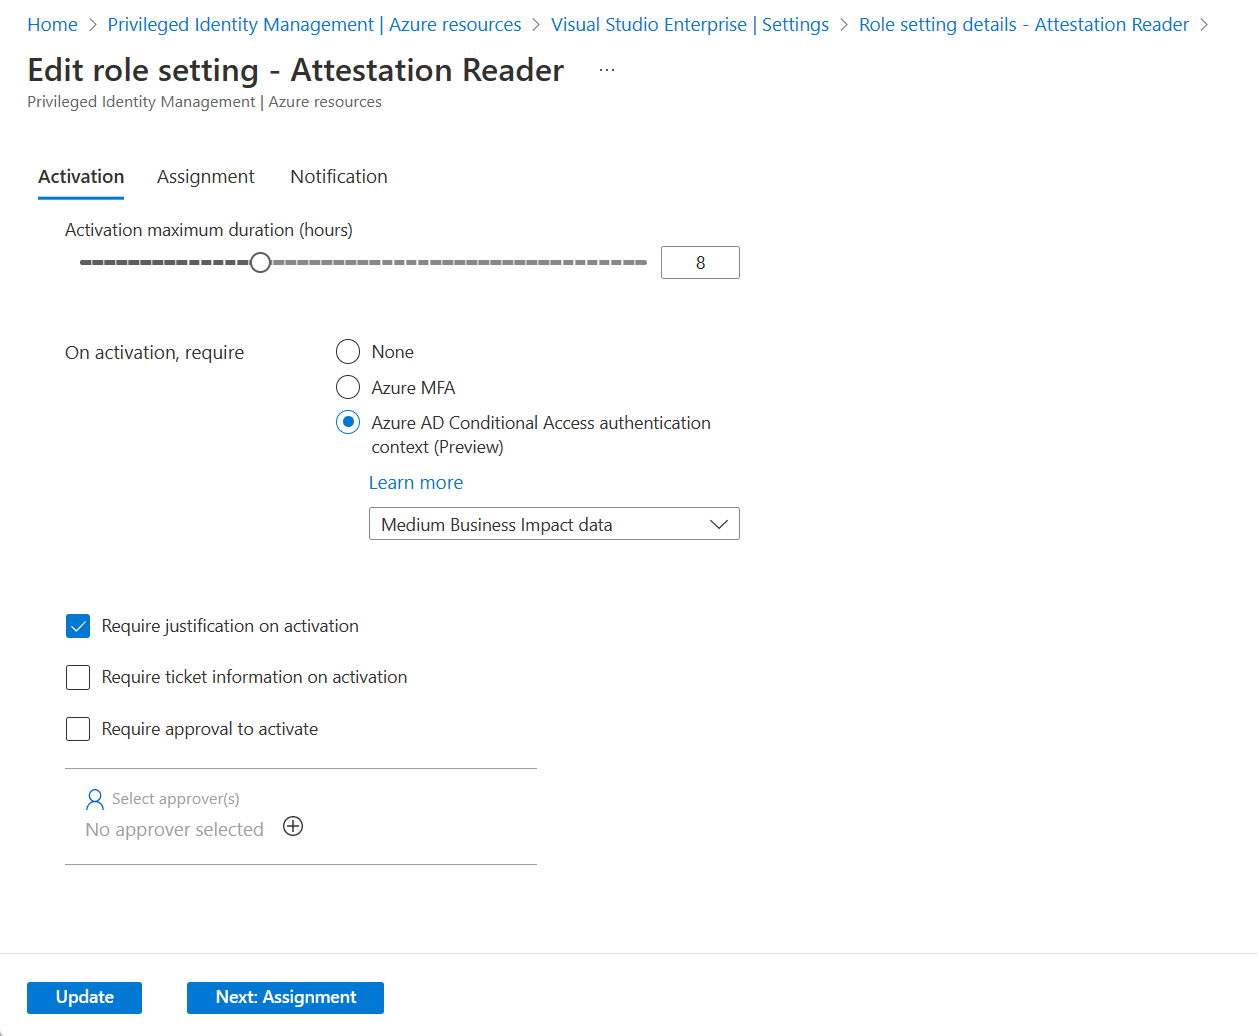Click the No approver selected text

175,830
